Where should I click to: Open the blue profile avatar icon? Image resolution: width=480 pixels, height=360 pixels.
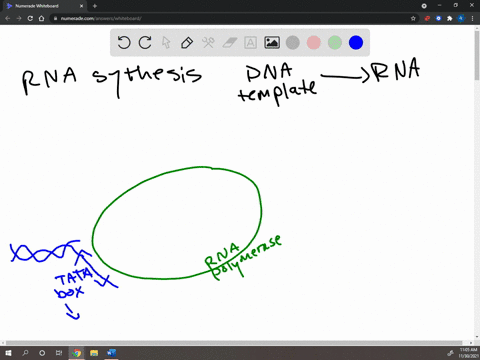pyautogui.click(x=461, y=18)
